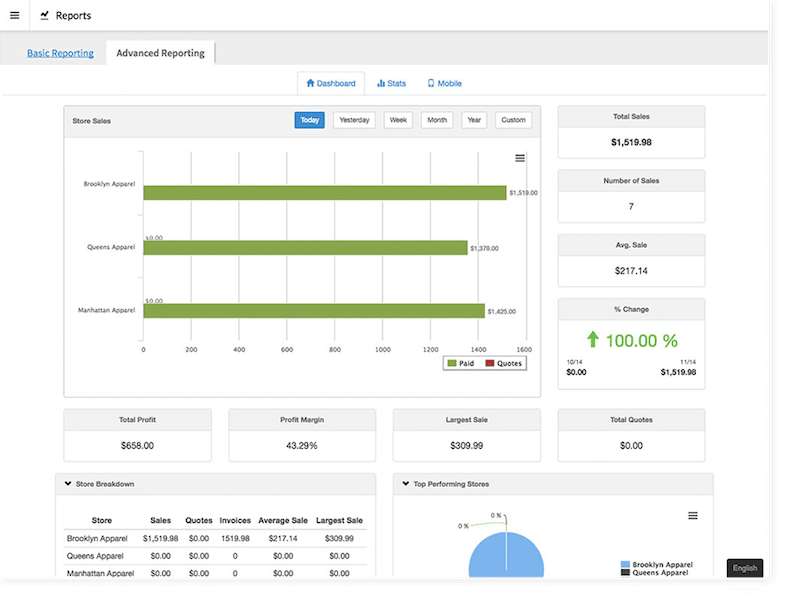Click the Total Quotes value $0.00
800x600 pixels.
(631, 445)
